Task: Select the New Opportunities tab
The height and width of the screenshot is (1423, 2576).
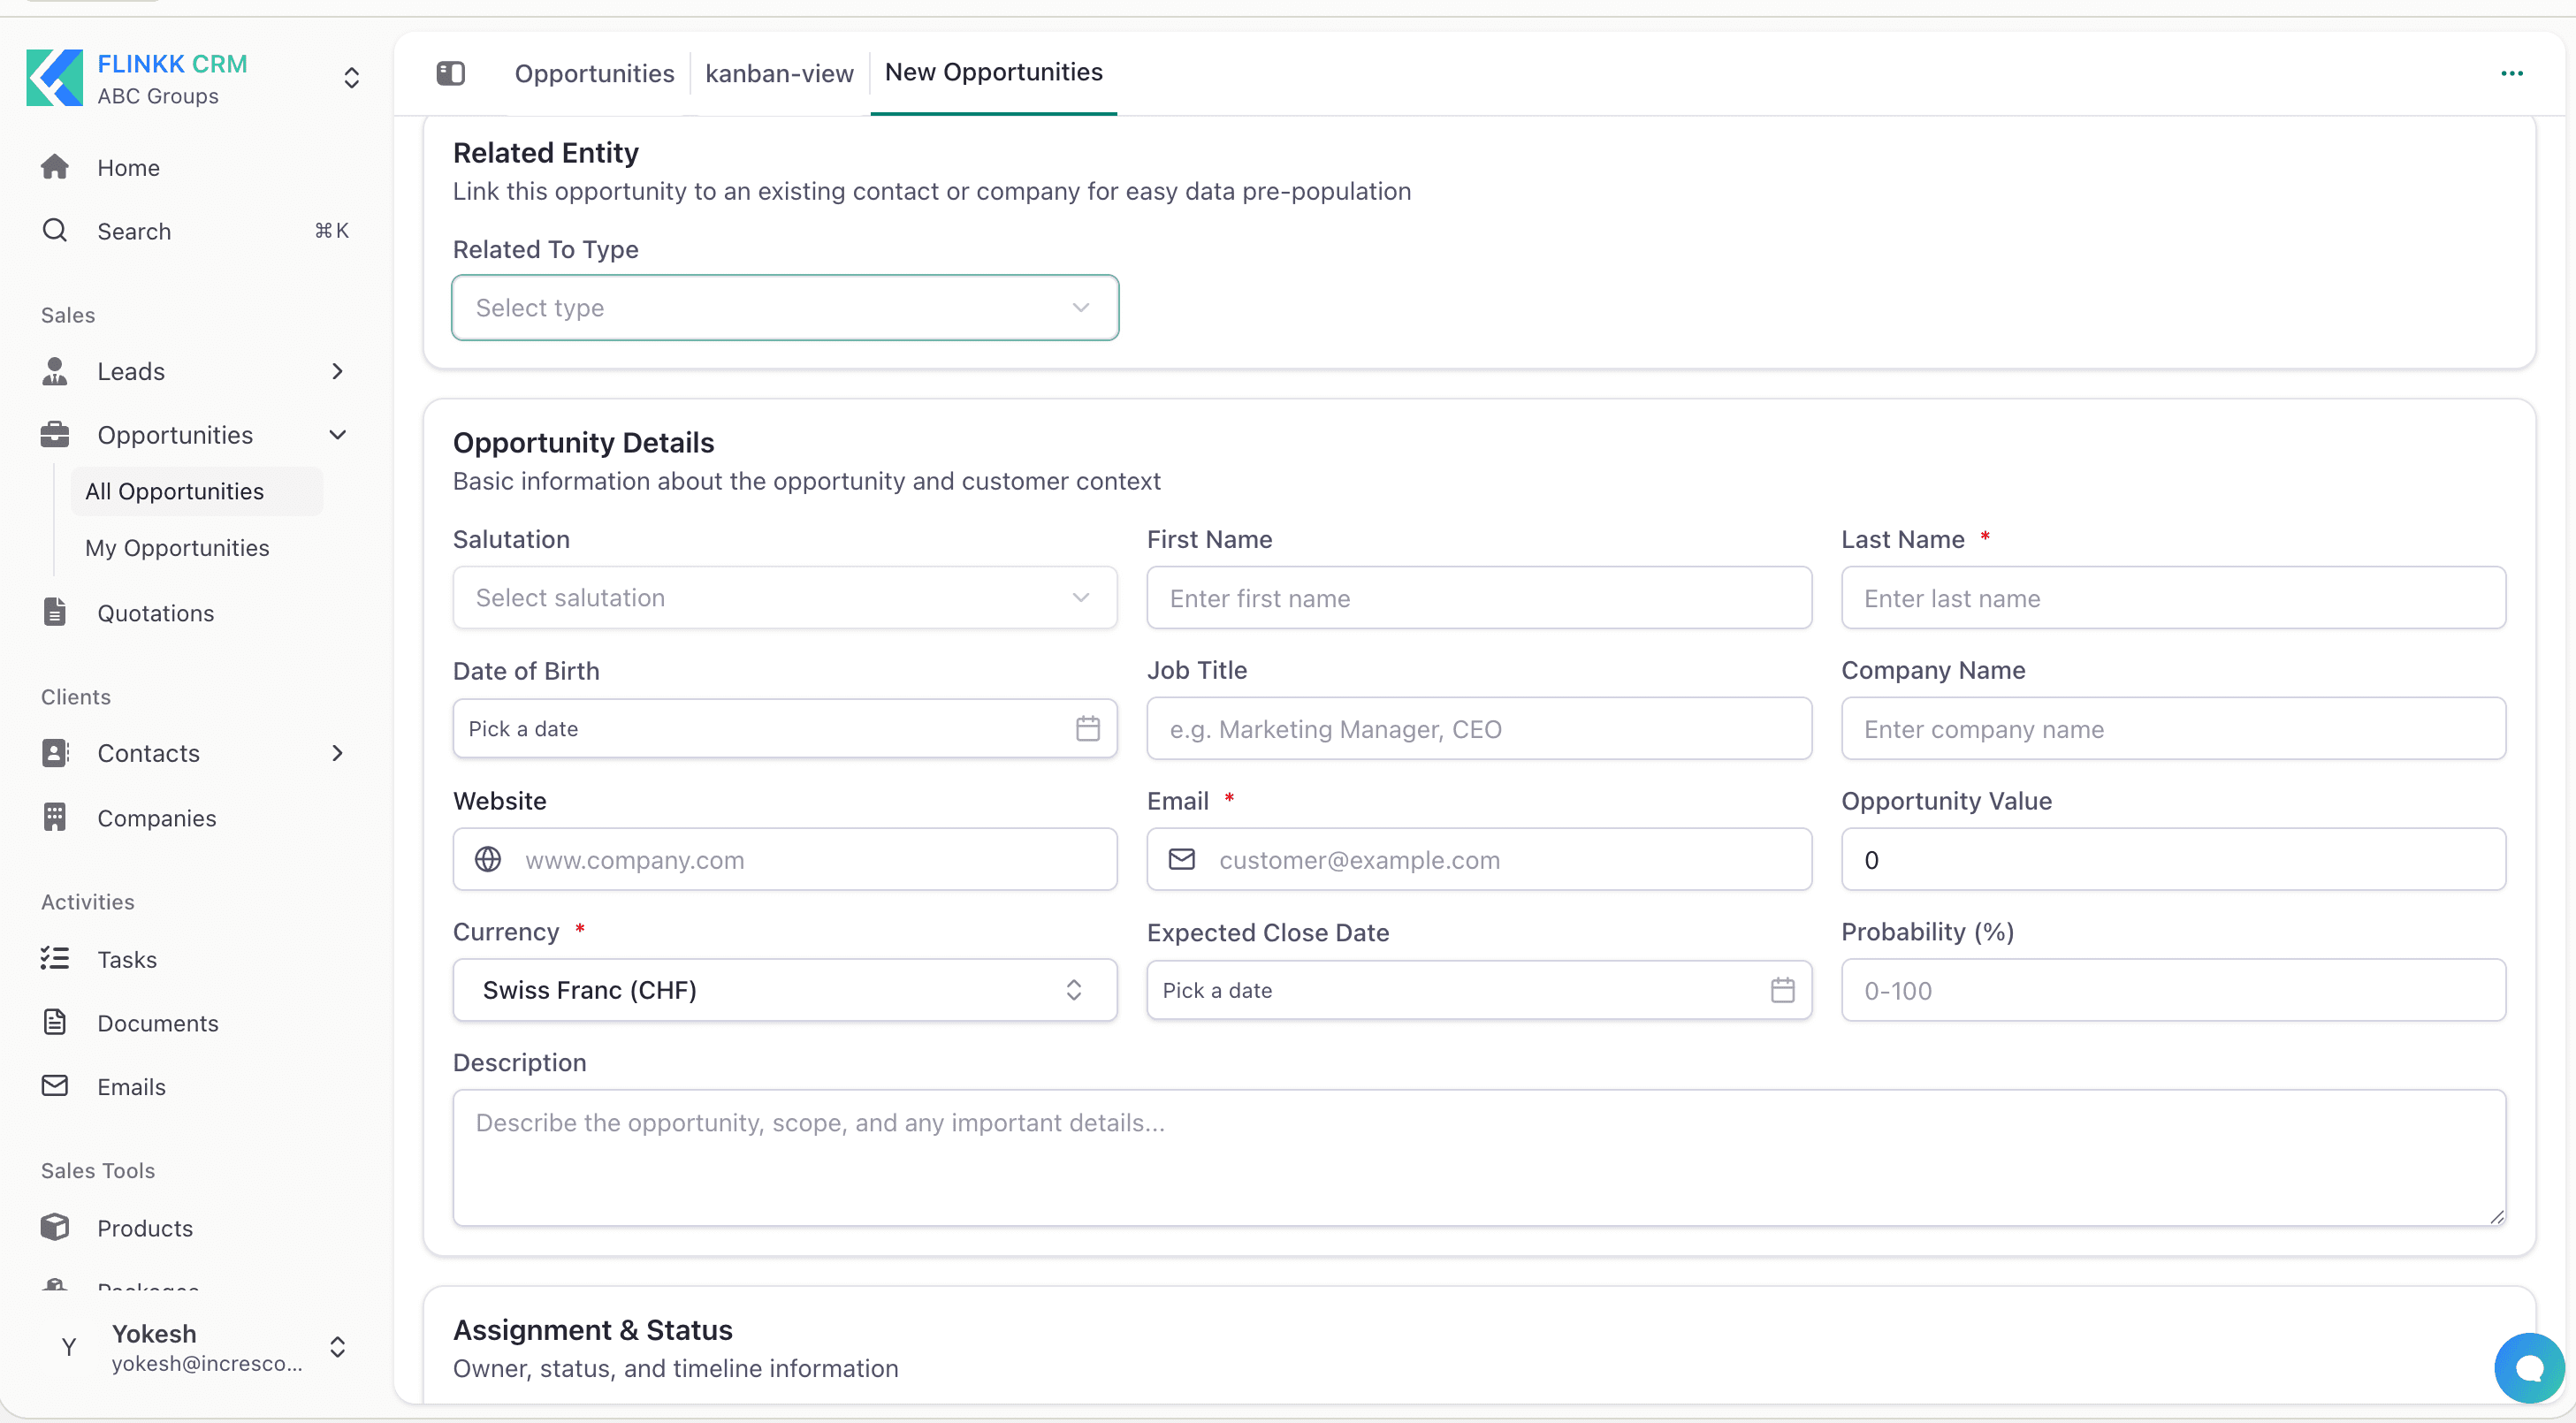Action: [994, 72]
